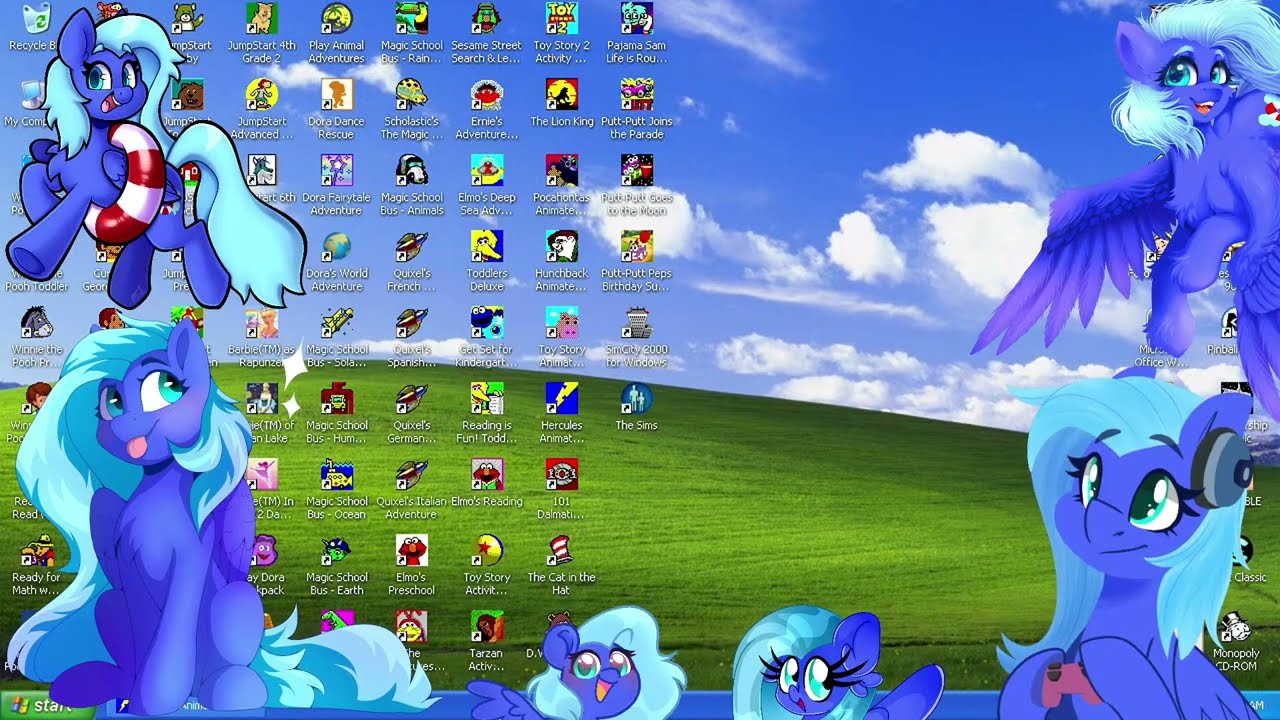Click the Windows Start button
This screenshot has height=720, width=1280.
[45, 706]
